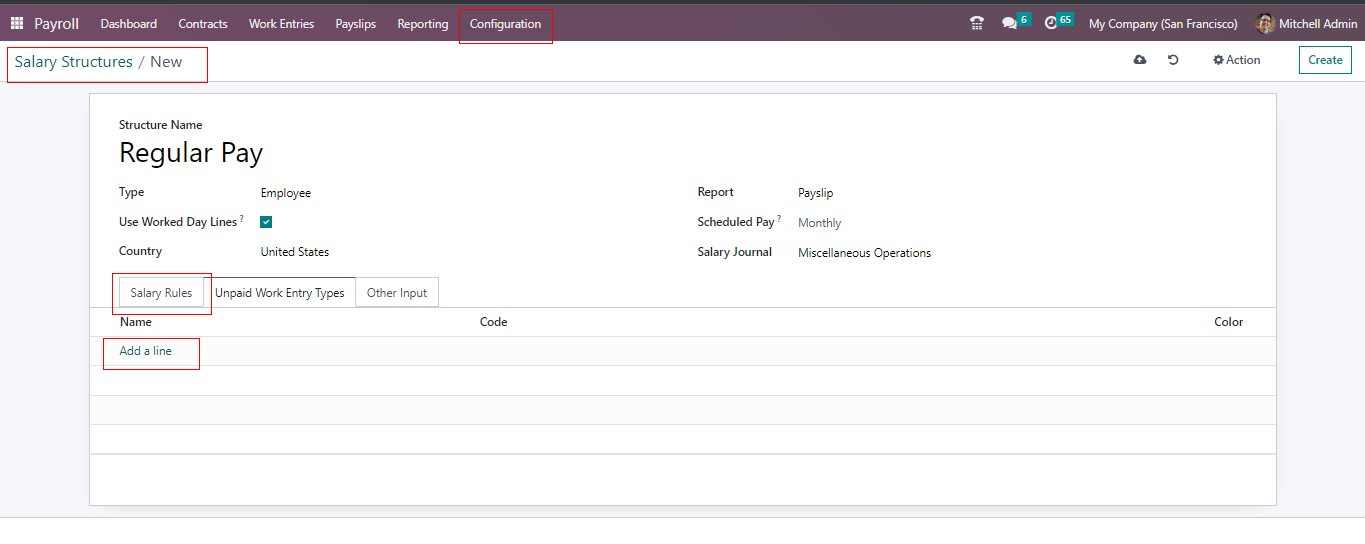Click the Payroll app title
1365x544 pixels.
click(x=57, y=23)
